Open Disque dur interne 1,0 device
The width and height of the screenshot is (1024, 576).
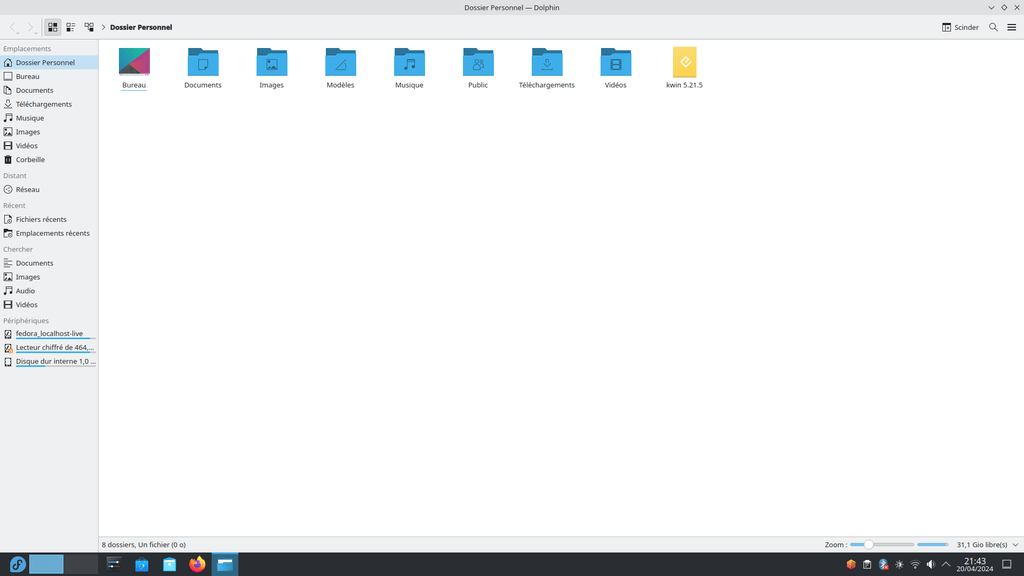tap(49, 361)
